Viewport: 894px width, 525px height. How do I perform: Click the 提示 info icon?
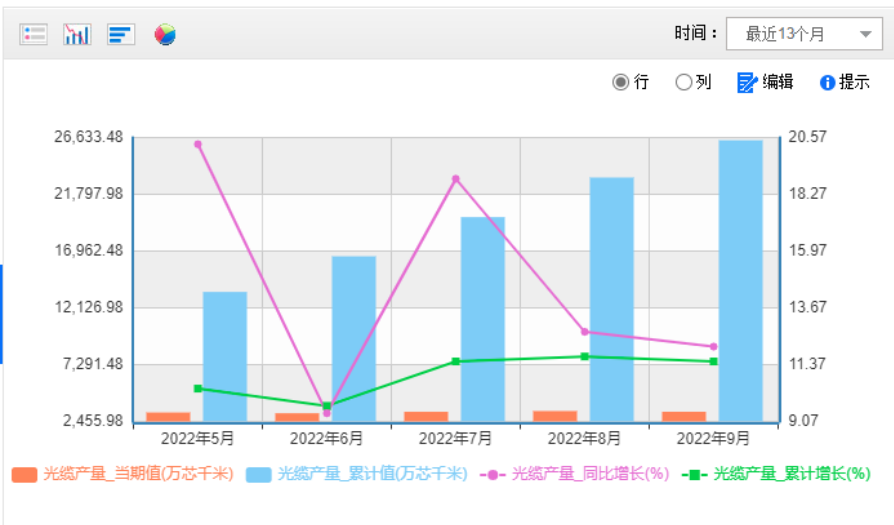tap(827, 83)
